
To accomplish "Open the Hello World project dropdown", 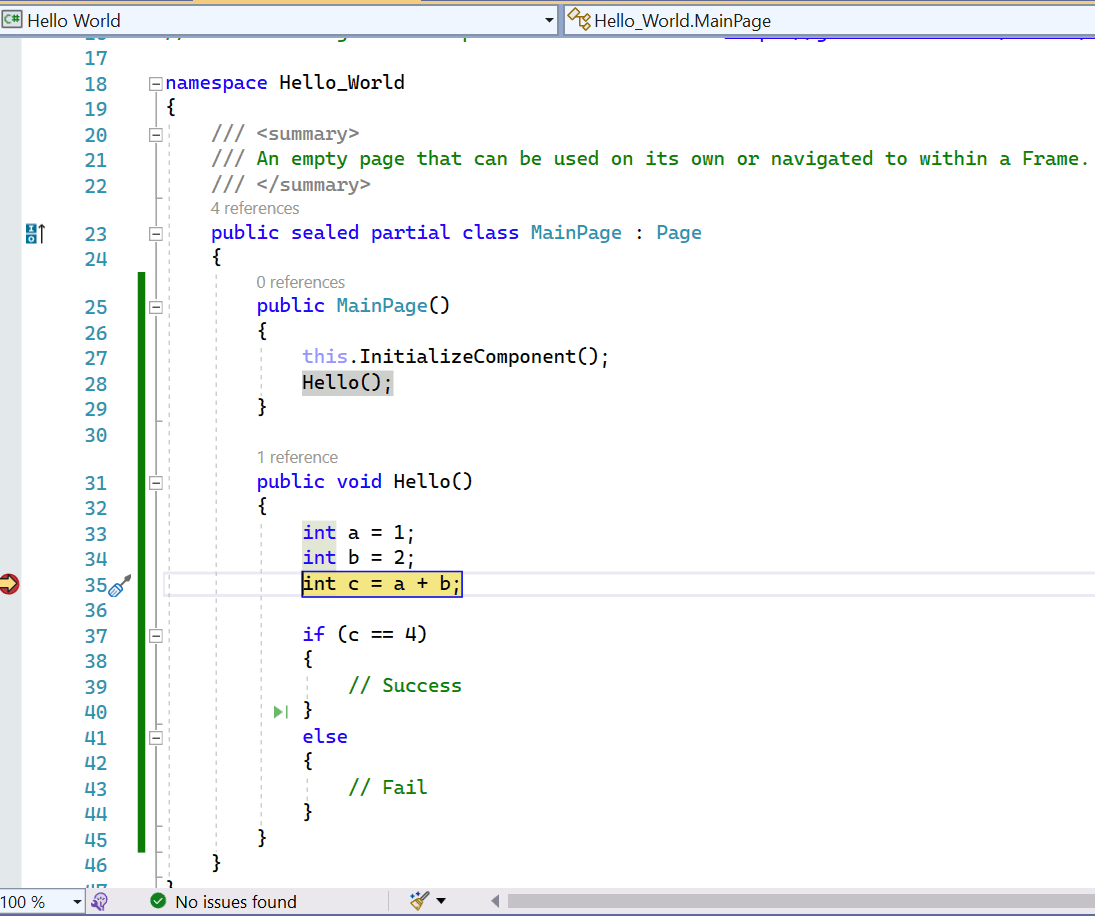I will point(549,20).
